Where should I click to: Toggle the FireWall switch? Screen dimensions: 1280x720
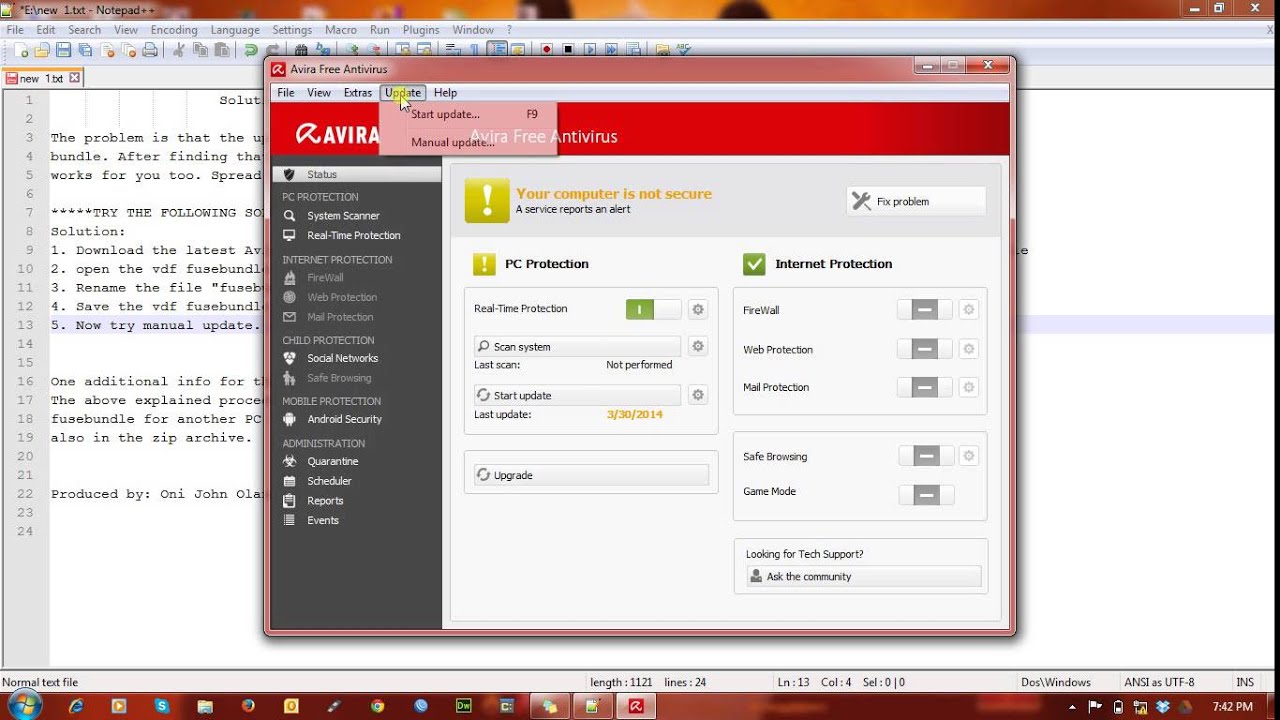925,310
